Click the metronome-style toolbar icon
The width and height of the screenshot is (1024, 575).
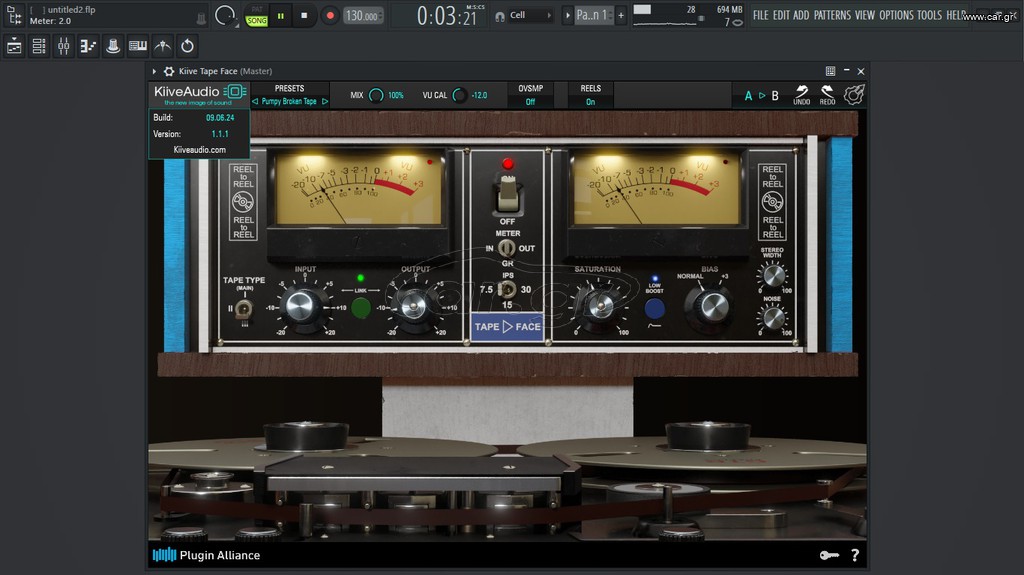click(x=163, y=46)
